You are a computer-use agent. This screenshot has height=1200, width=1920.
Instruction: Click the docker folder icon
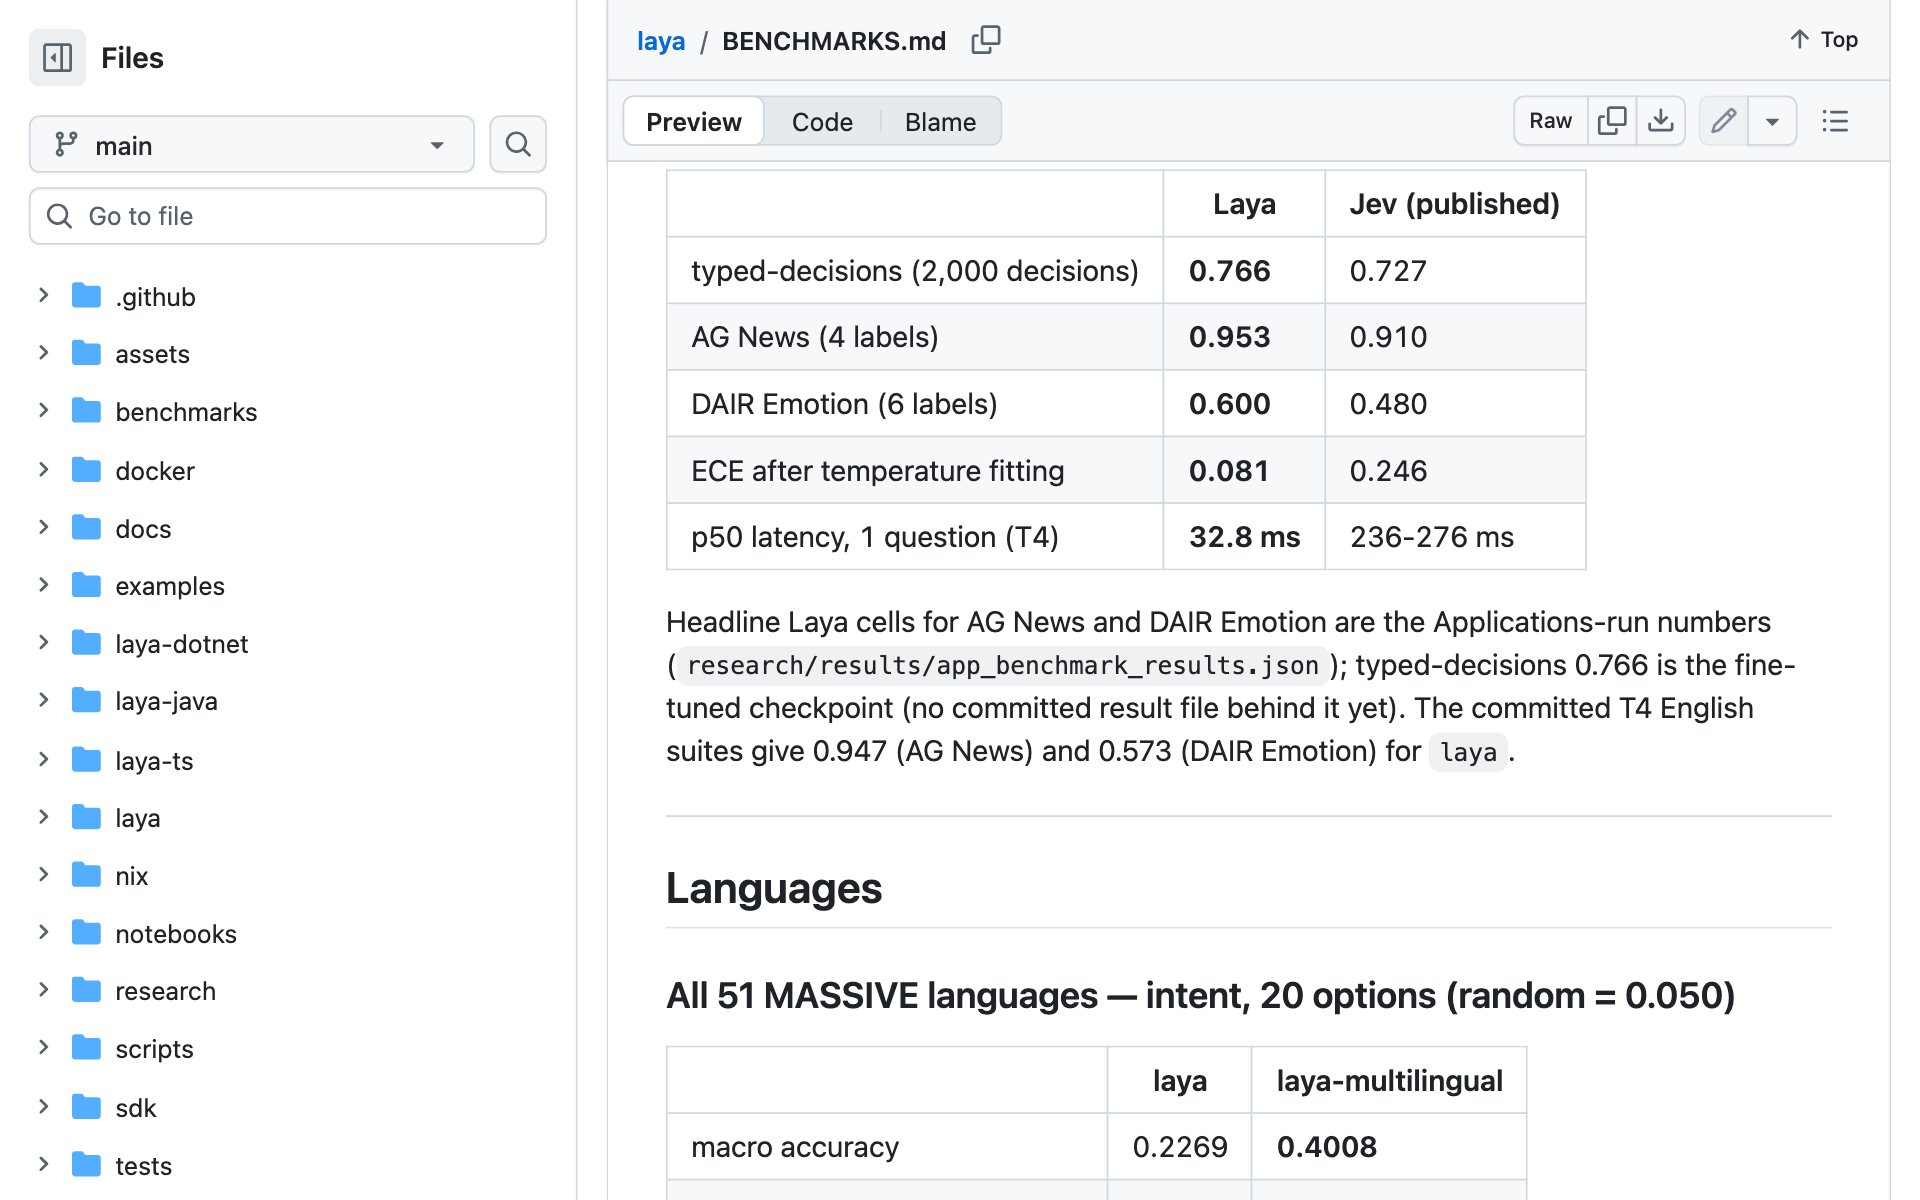pyautogui.click(x=87, y=470)
